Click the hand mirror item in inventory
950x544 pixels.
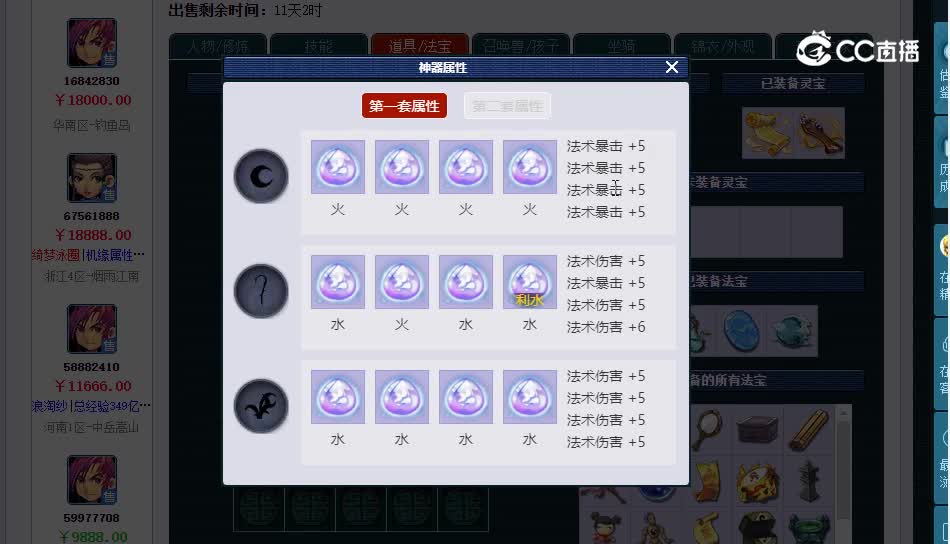click(x=707, y=430)
